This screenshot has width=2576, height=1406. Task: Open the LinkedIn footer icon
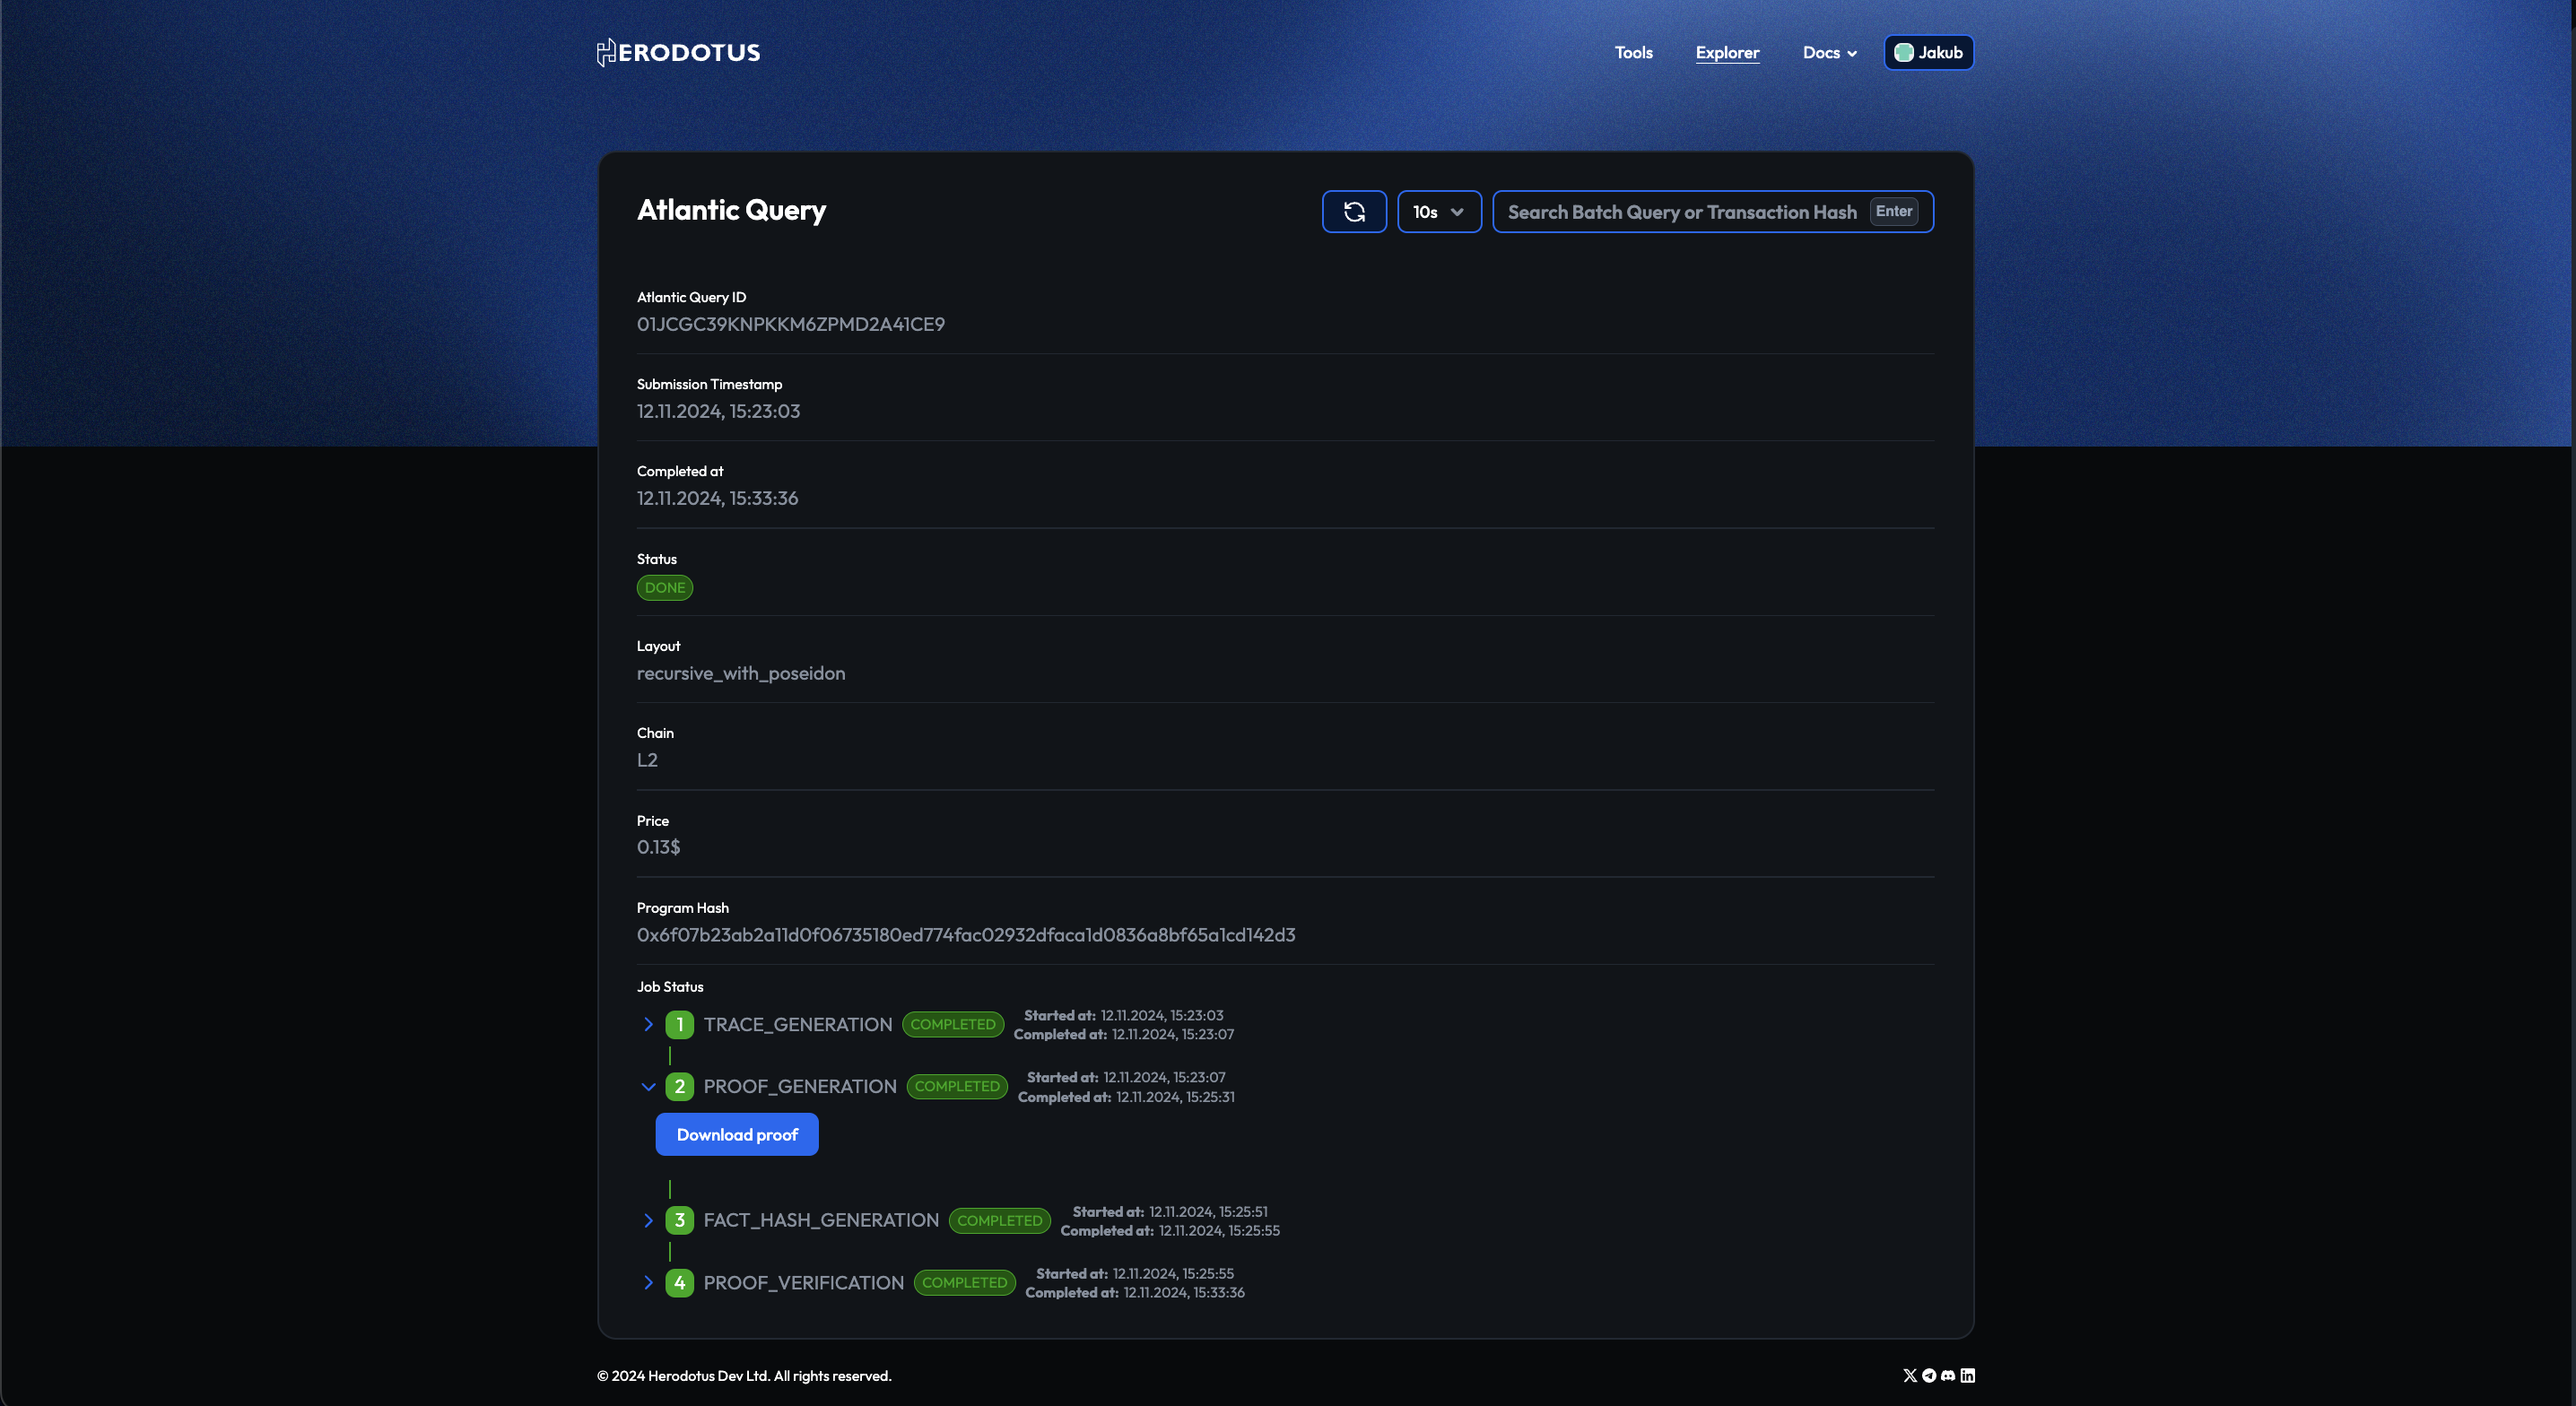tap(1967, 1376)
